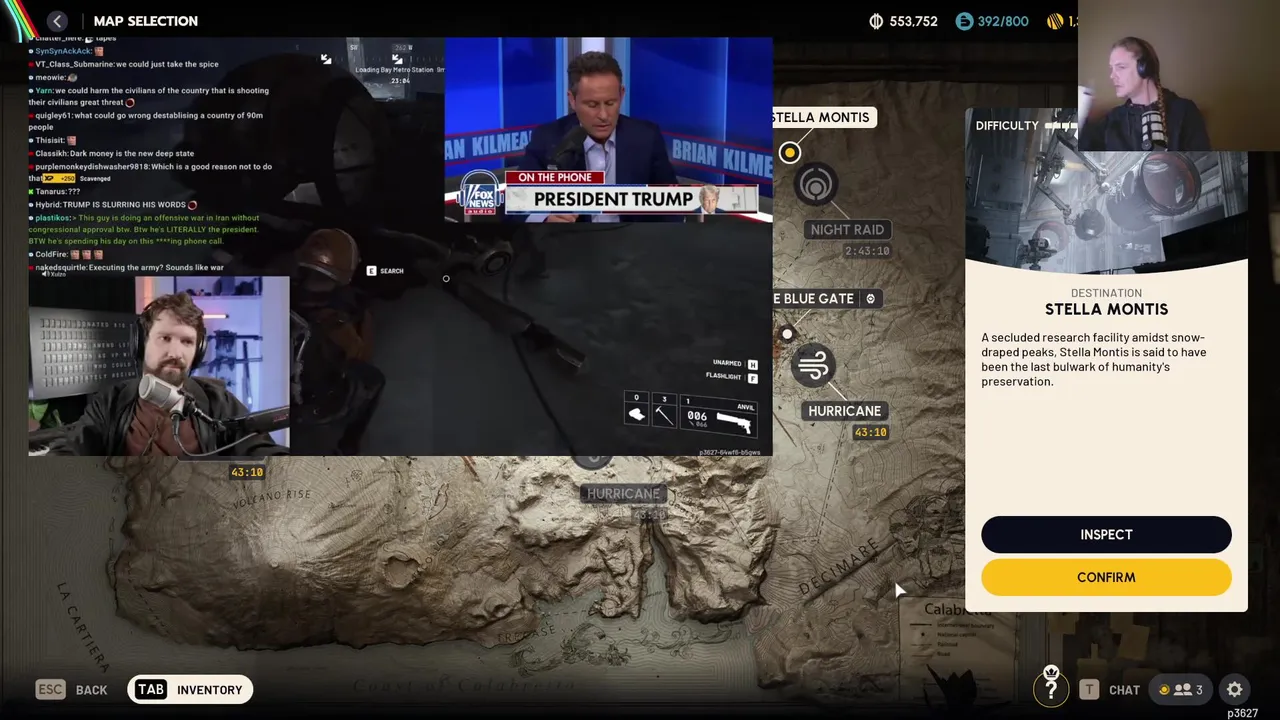The height and width of the screenshot is (720, 1280).
Task: Click the INSPECT button
Action: point(1106,535)
